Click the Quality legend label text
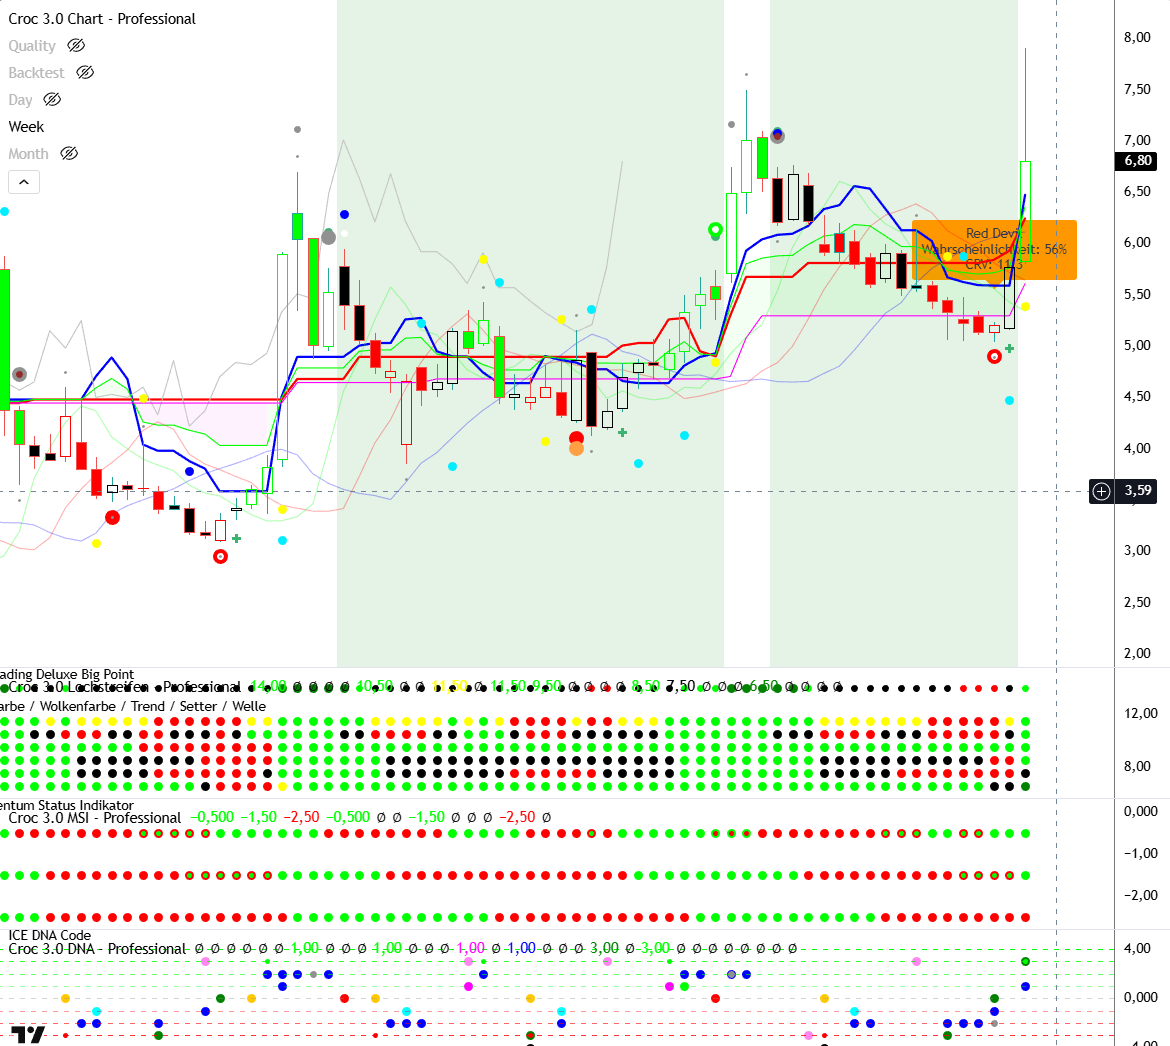 (x=32, y=46)
